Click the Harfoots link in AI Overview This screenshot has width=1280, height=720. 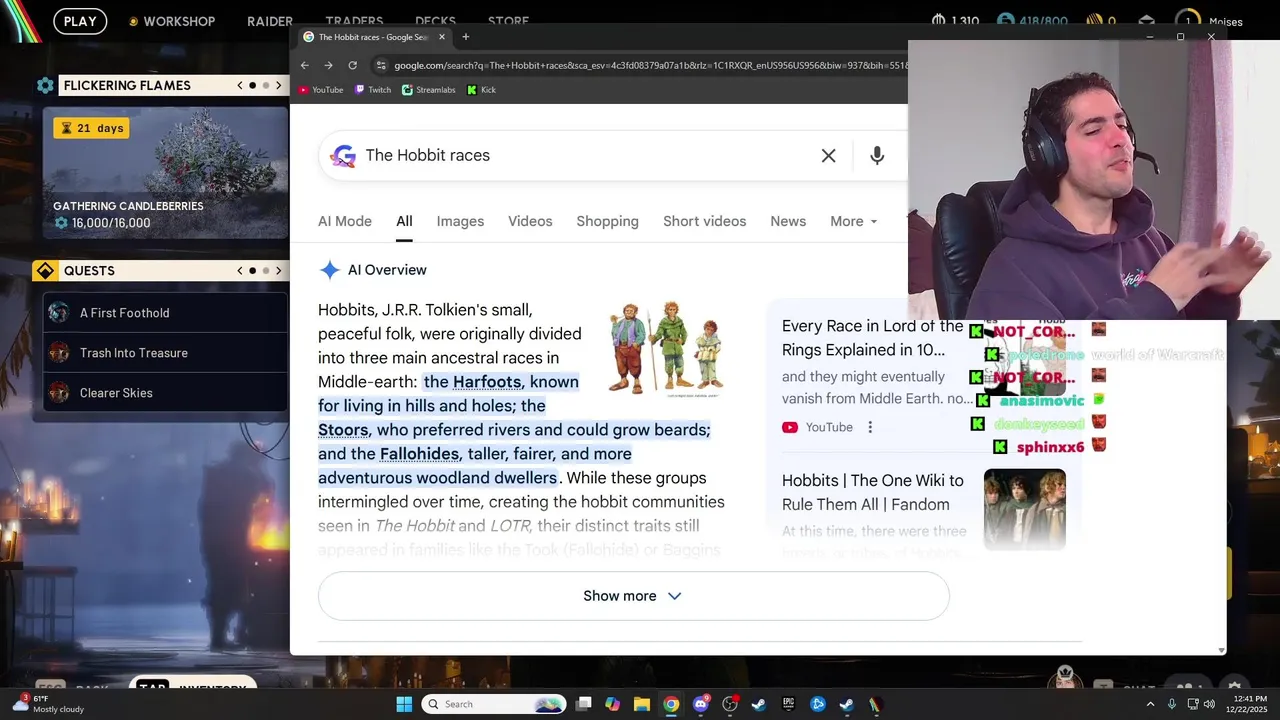click(x=487, y=382)
